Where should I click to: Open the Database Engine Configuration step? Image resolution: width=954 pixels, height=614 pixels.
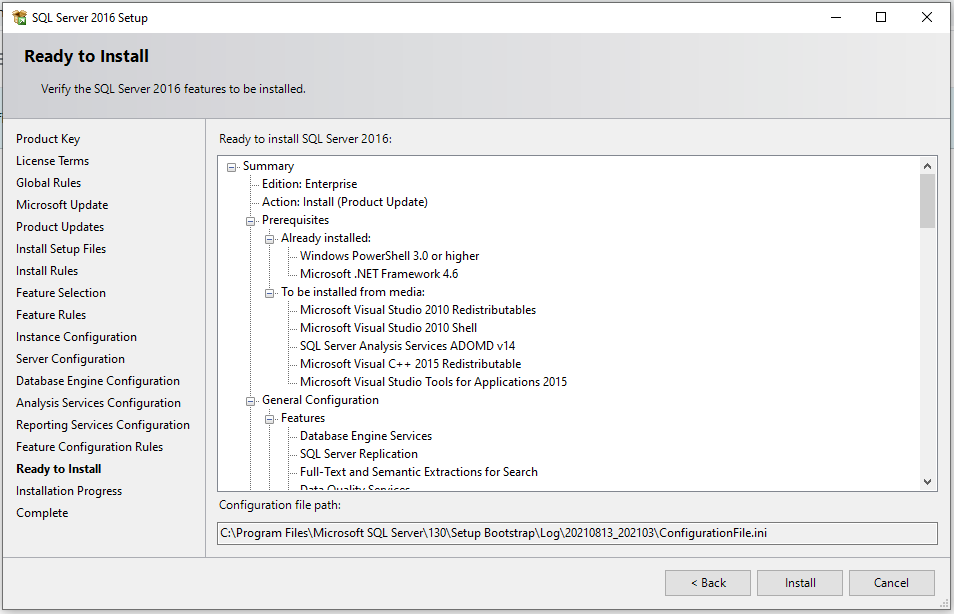(98, 381)
